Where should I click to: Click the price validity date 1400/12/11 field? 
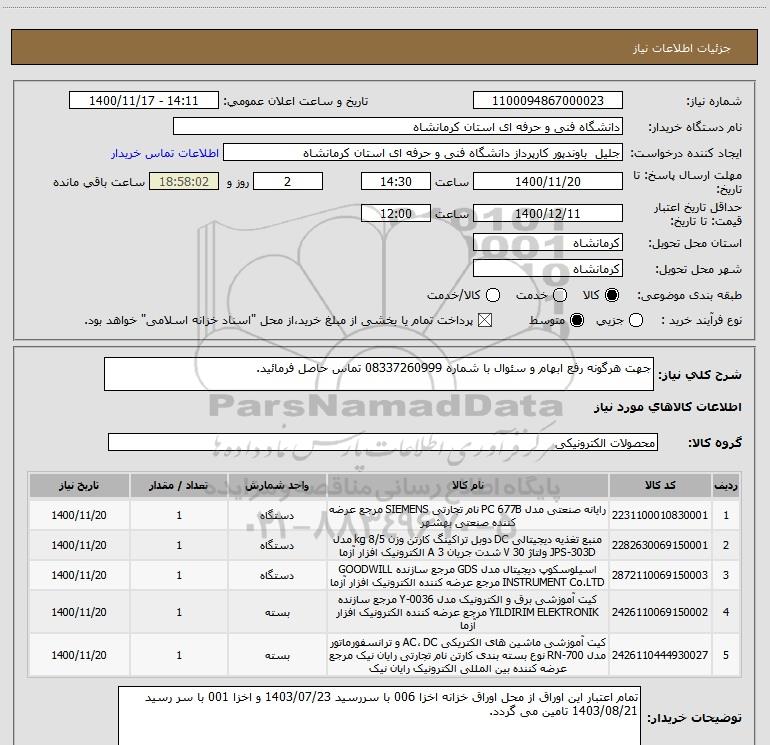548,213
